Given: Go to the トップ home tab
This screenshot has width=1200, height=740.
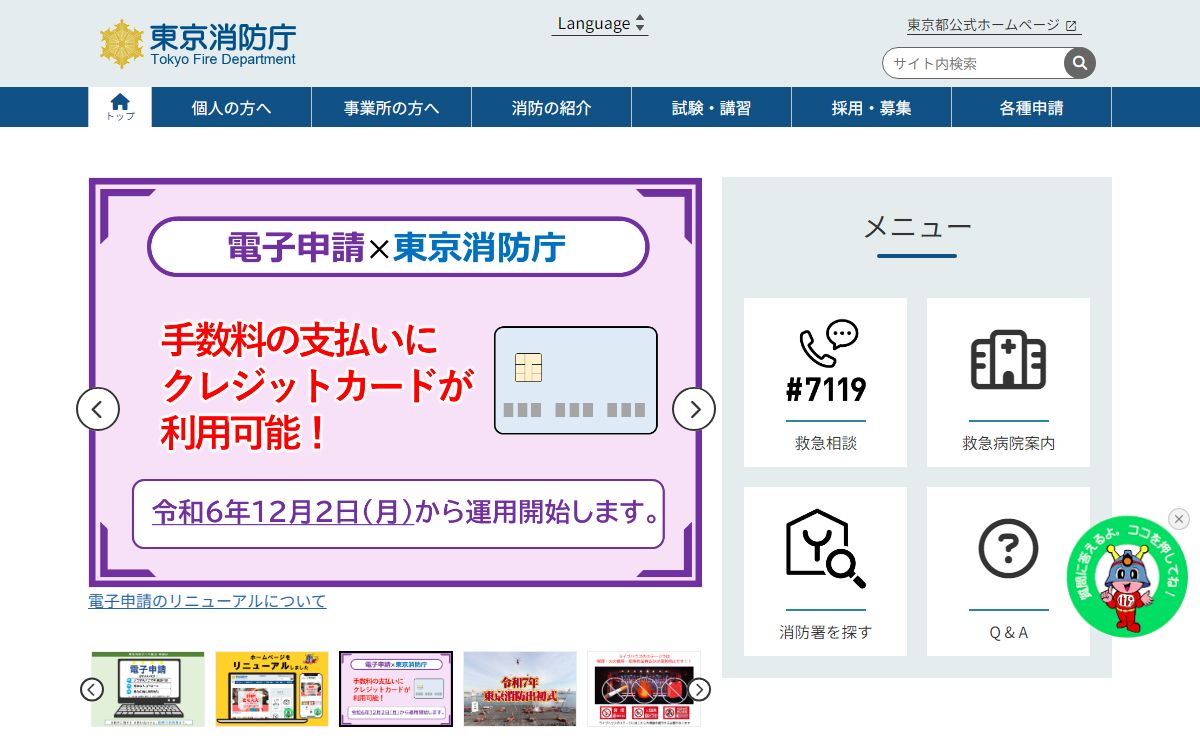Looking at the screenshot, I should 120,107.
